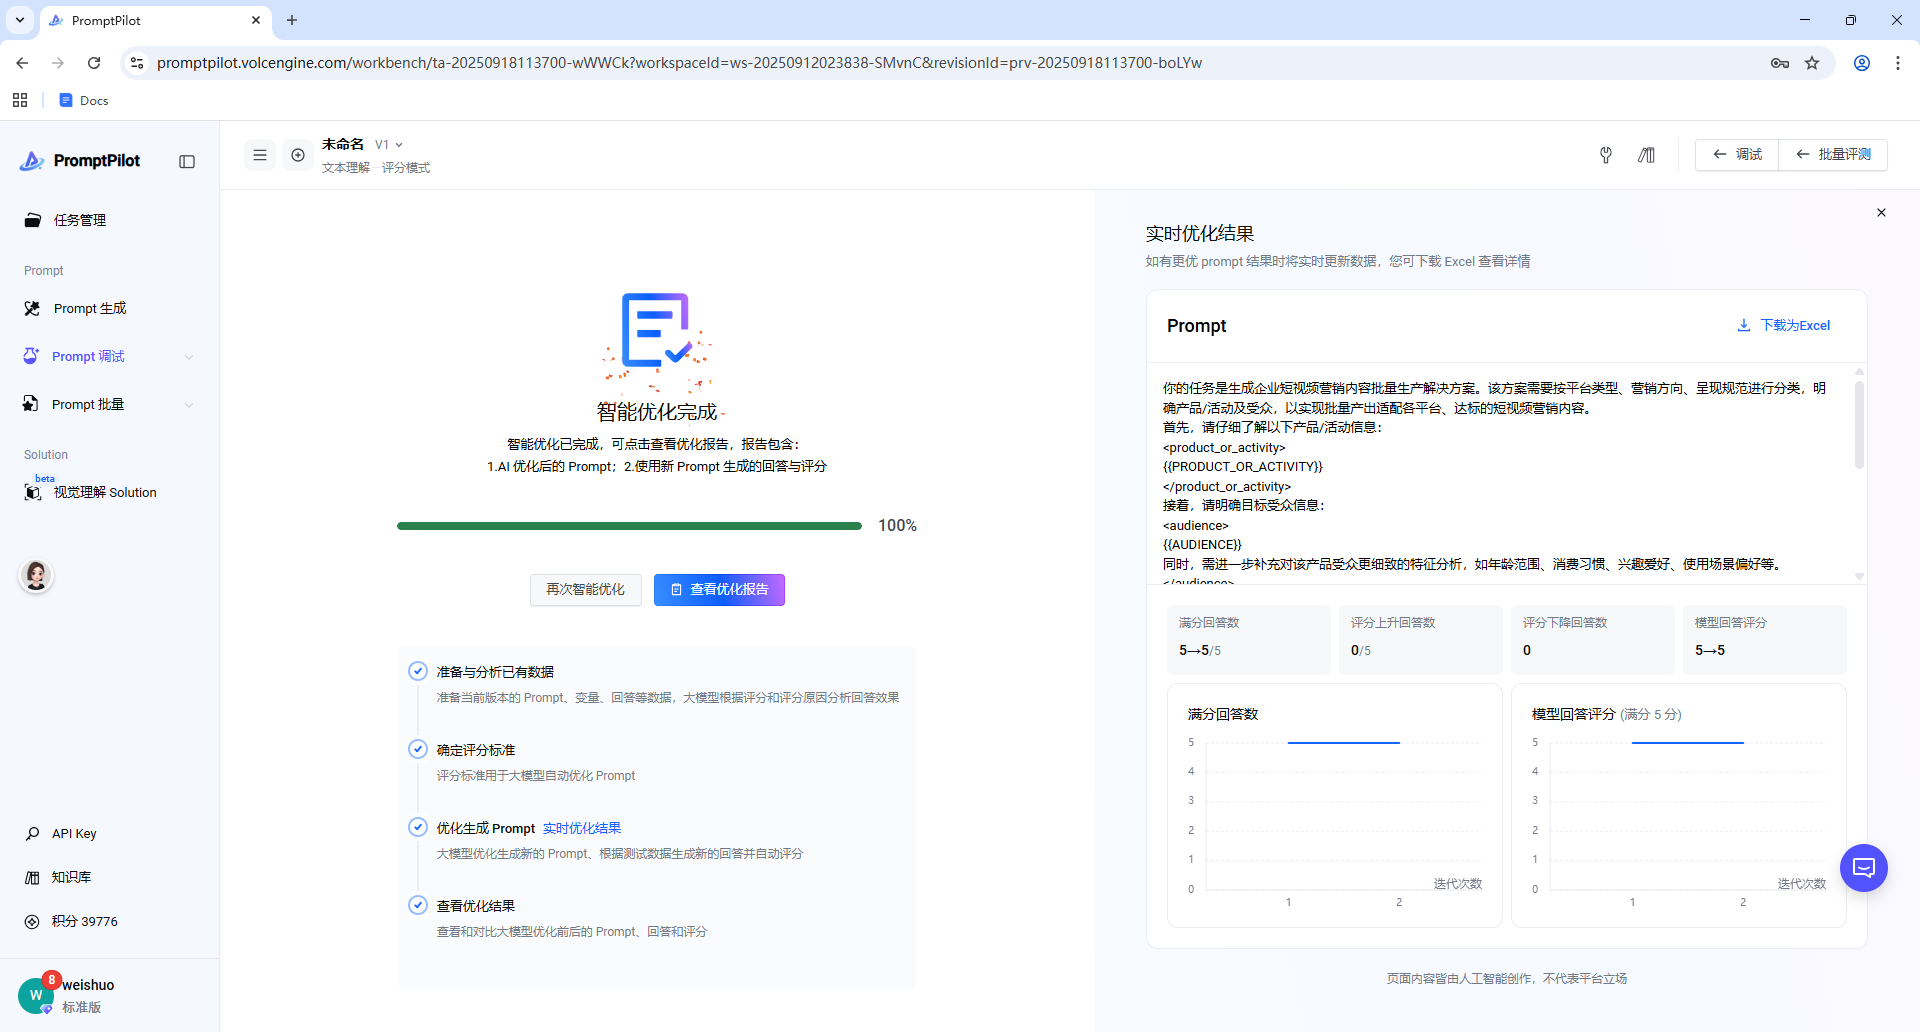Click the 查看优化报告 button
The image size is (1920, 1032).
coord(719,590)
